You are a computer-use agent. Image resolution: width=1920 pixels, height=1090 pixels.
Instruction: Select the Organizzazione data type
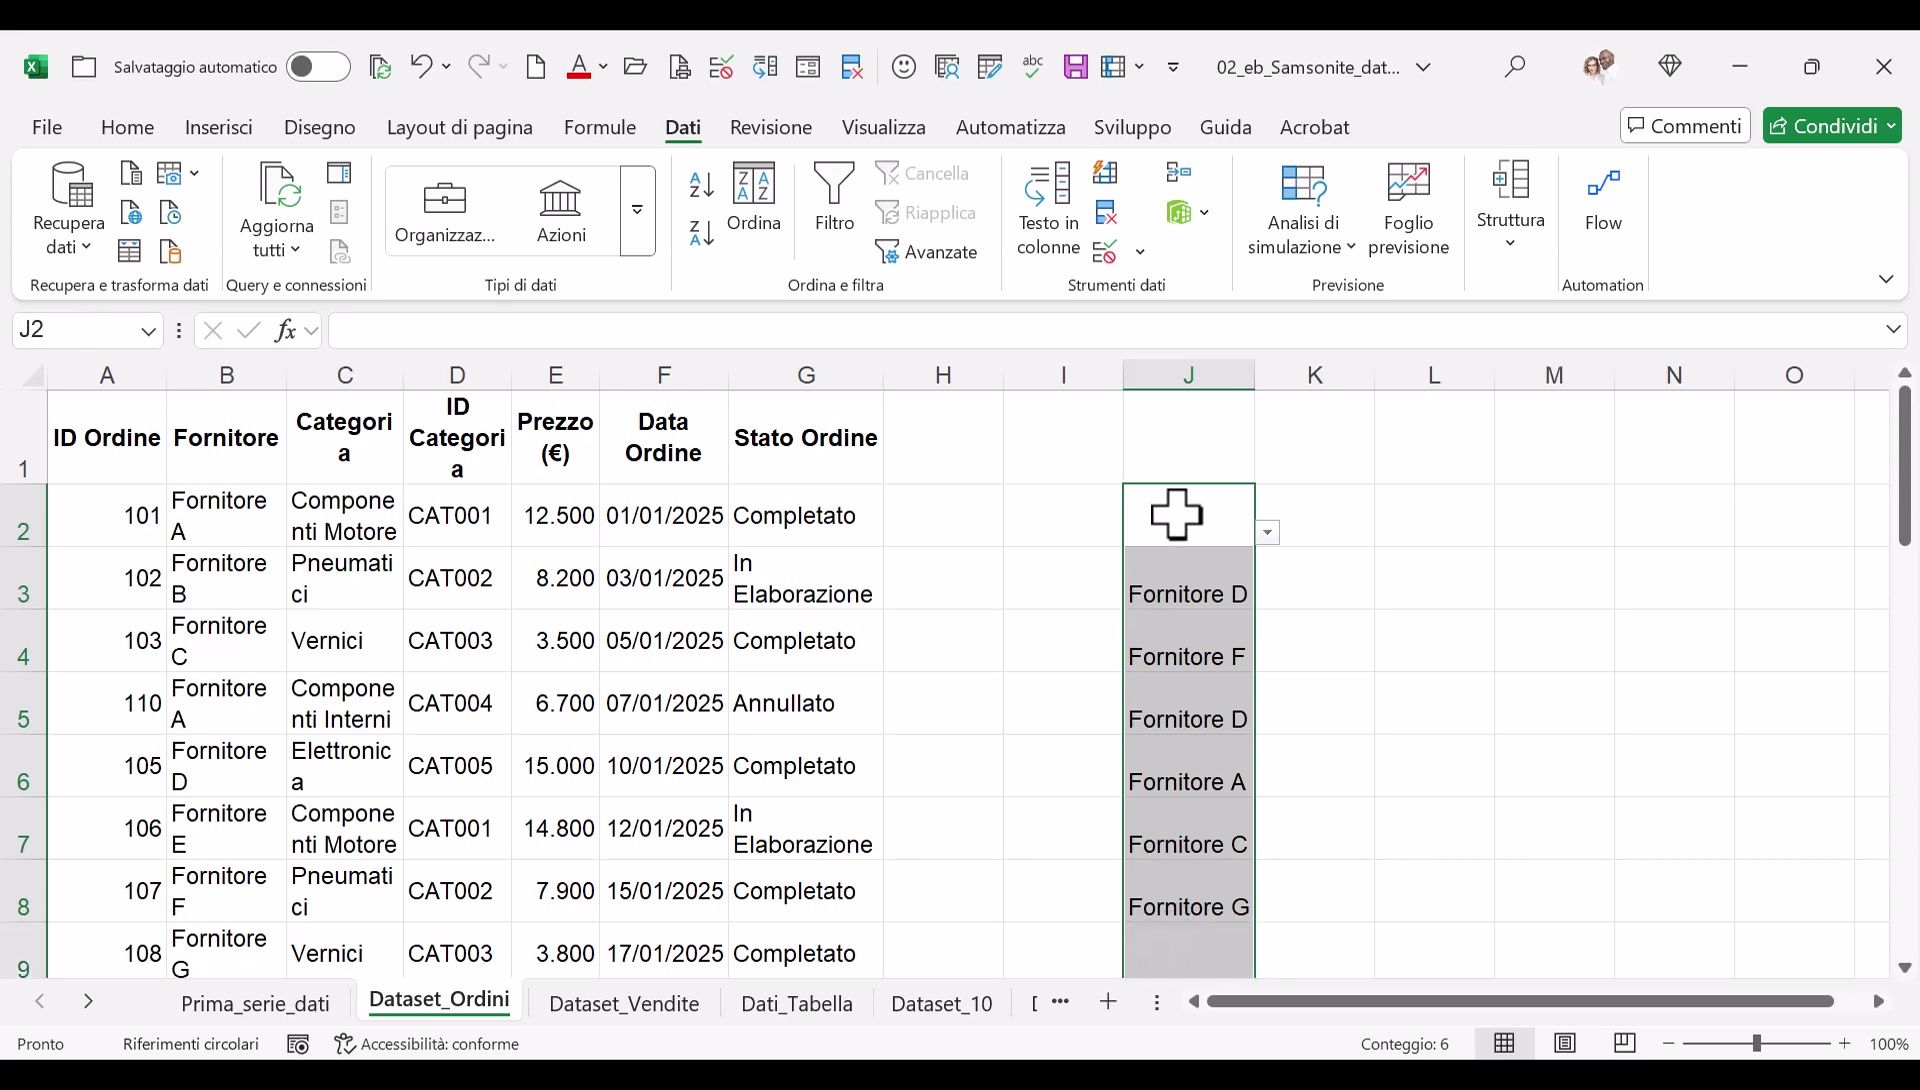click(445, 211)
